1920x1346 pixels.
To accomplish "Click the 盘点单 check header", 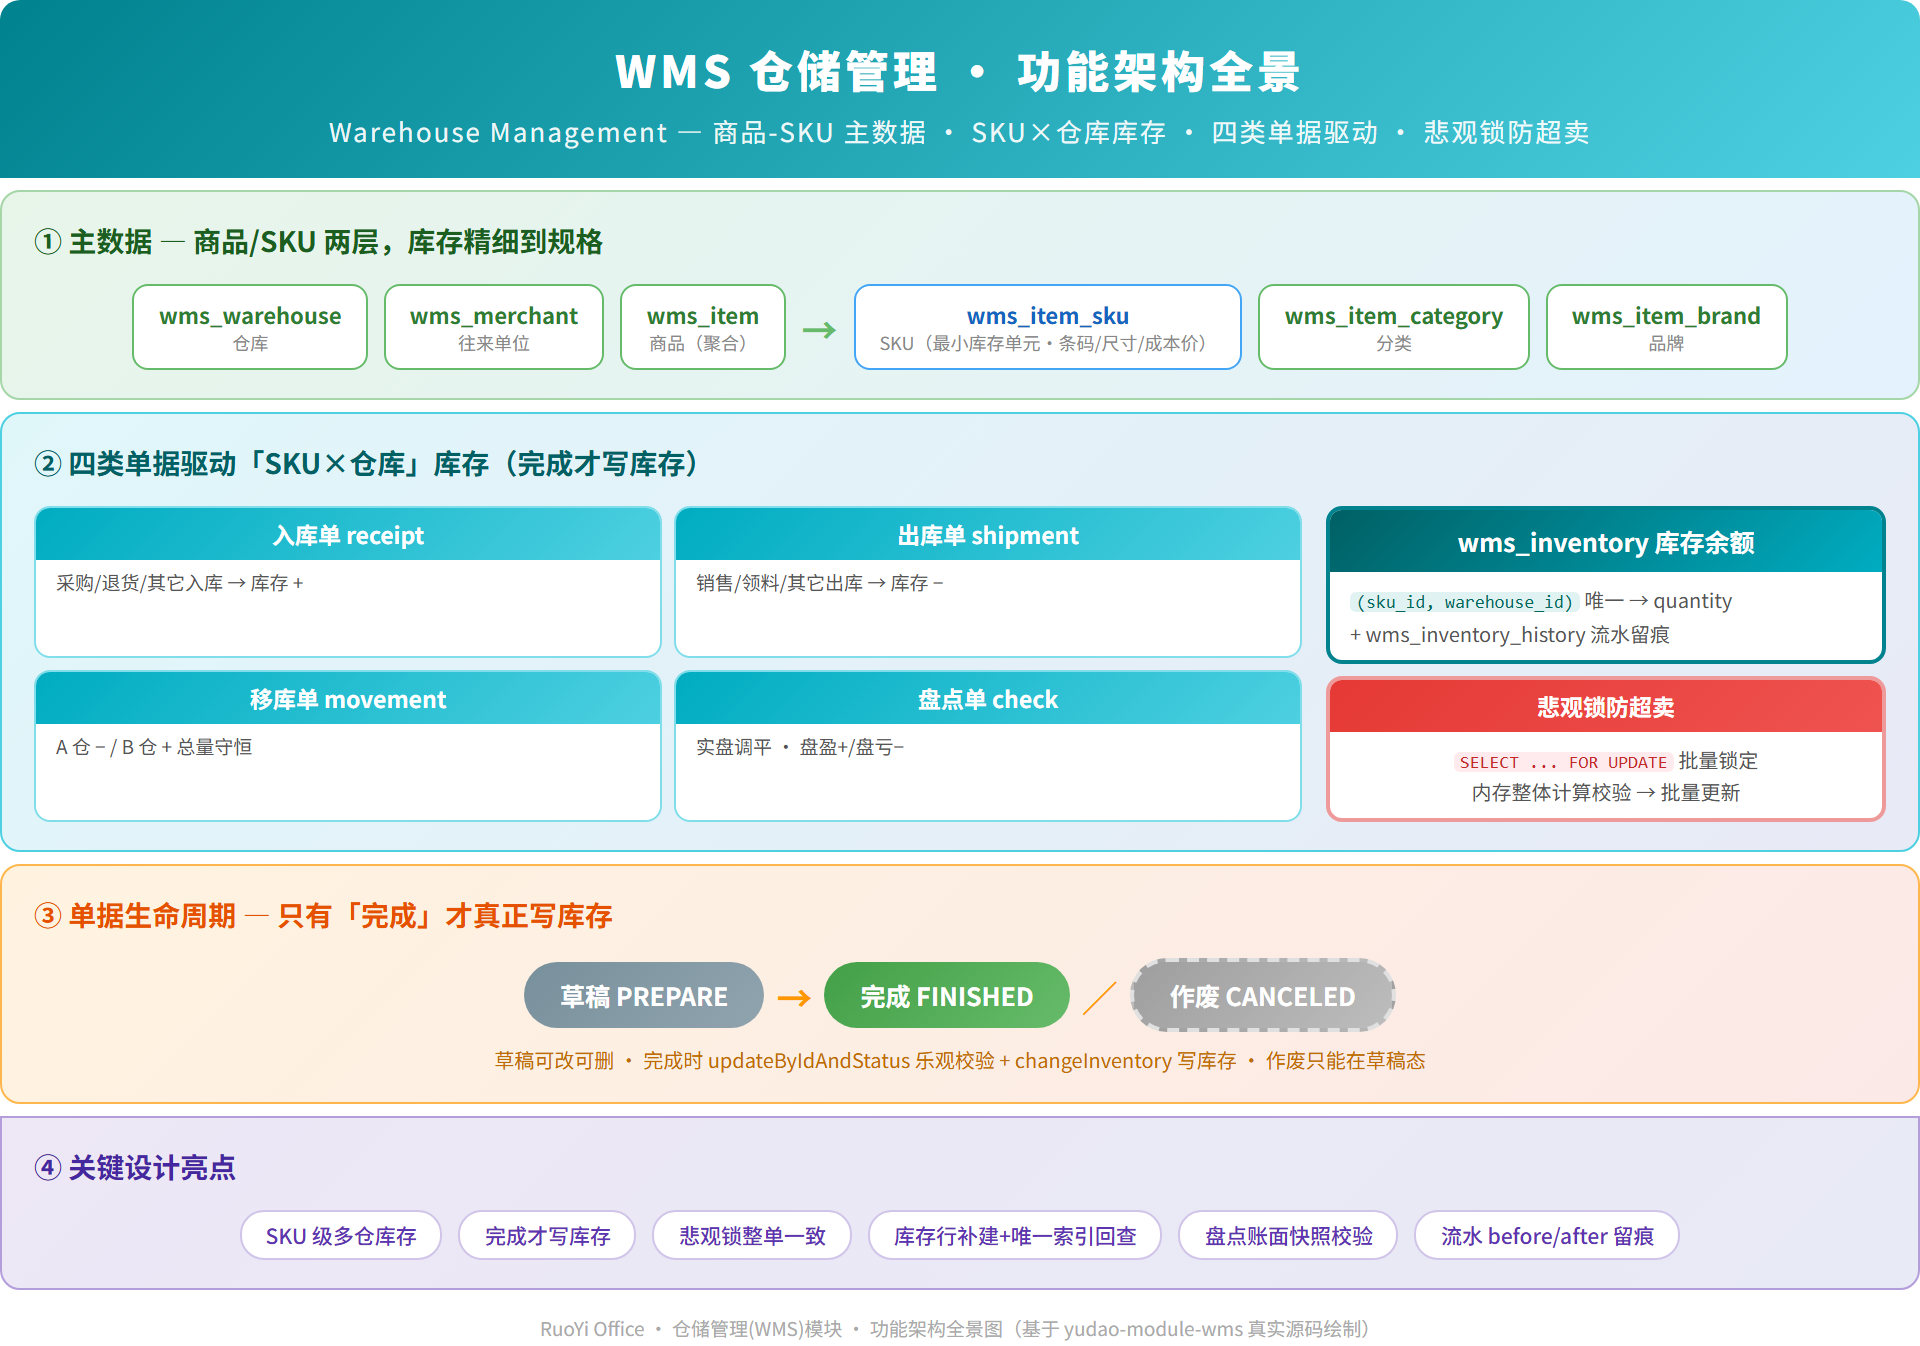I will pyautogui.click(x=988, y=699).
